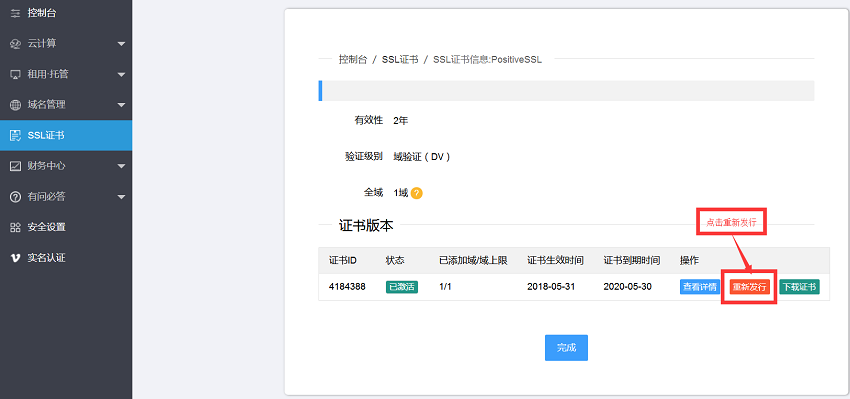Click the 1域 value text

point(401,193)
